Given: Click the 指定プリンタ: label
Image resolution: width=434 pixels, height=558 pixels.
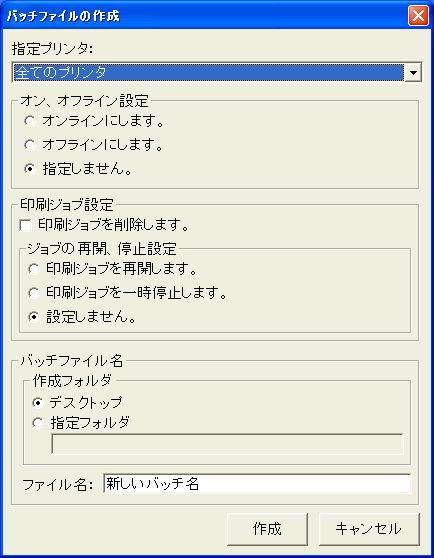Looking at the screenshot, I should [52, 49].
